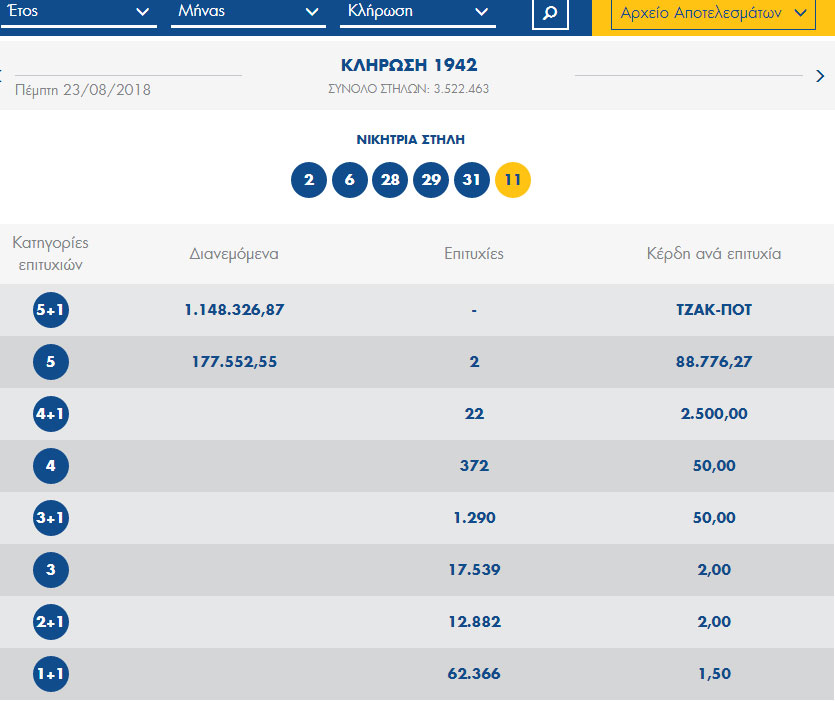
Task: Click the 3+1 category badge
Action: [51, 518]
